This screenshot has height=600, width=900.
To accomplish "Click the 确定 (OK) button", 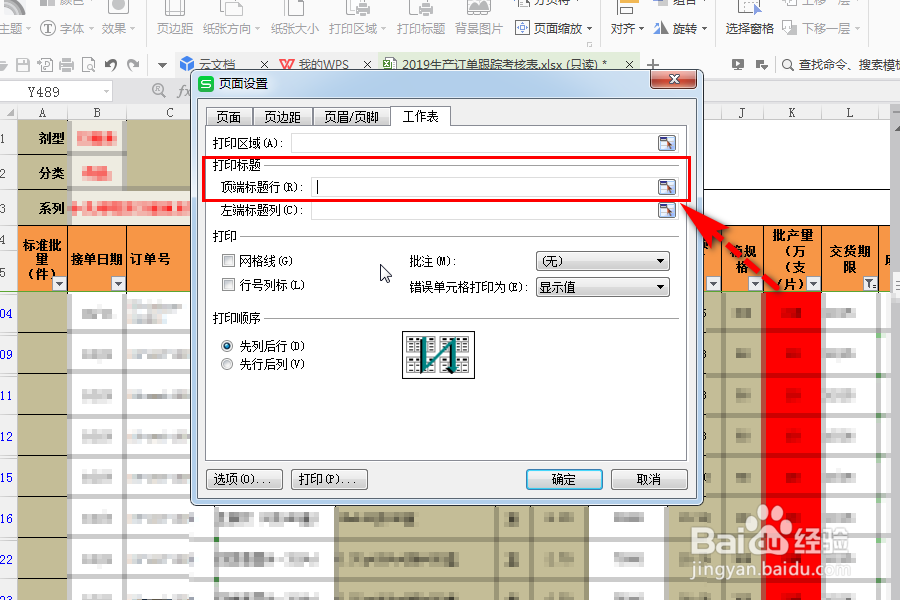I will tap(563, 479).
